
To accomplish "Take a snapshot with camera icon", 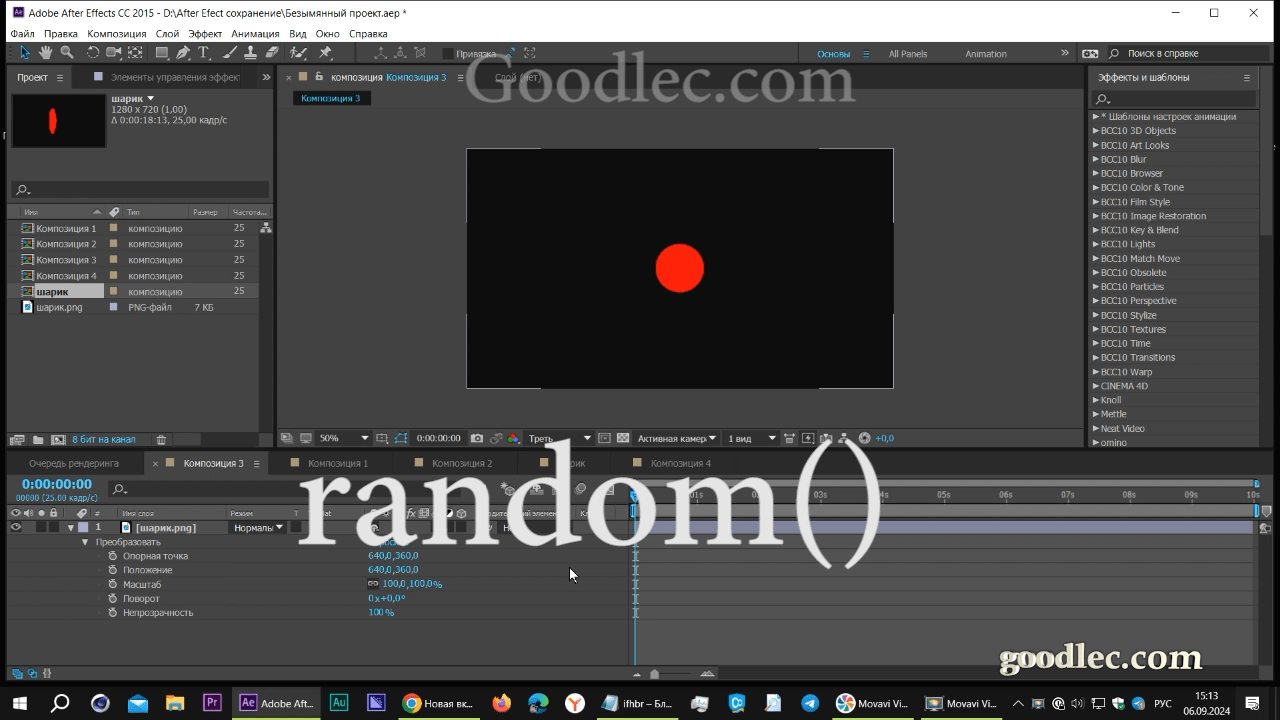I will [477, 438].
